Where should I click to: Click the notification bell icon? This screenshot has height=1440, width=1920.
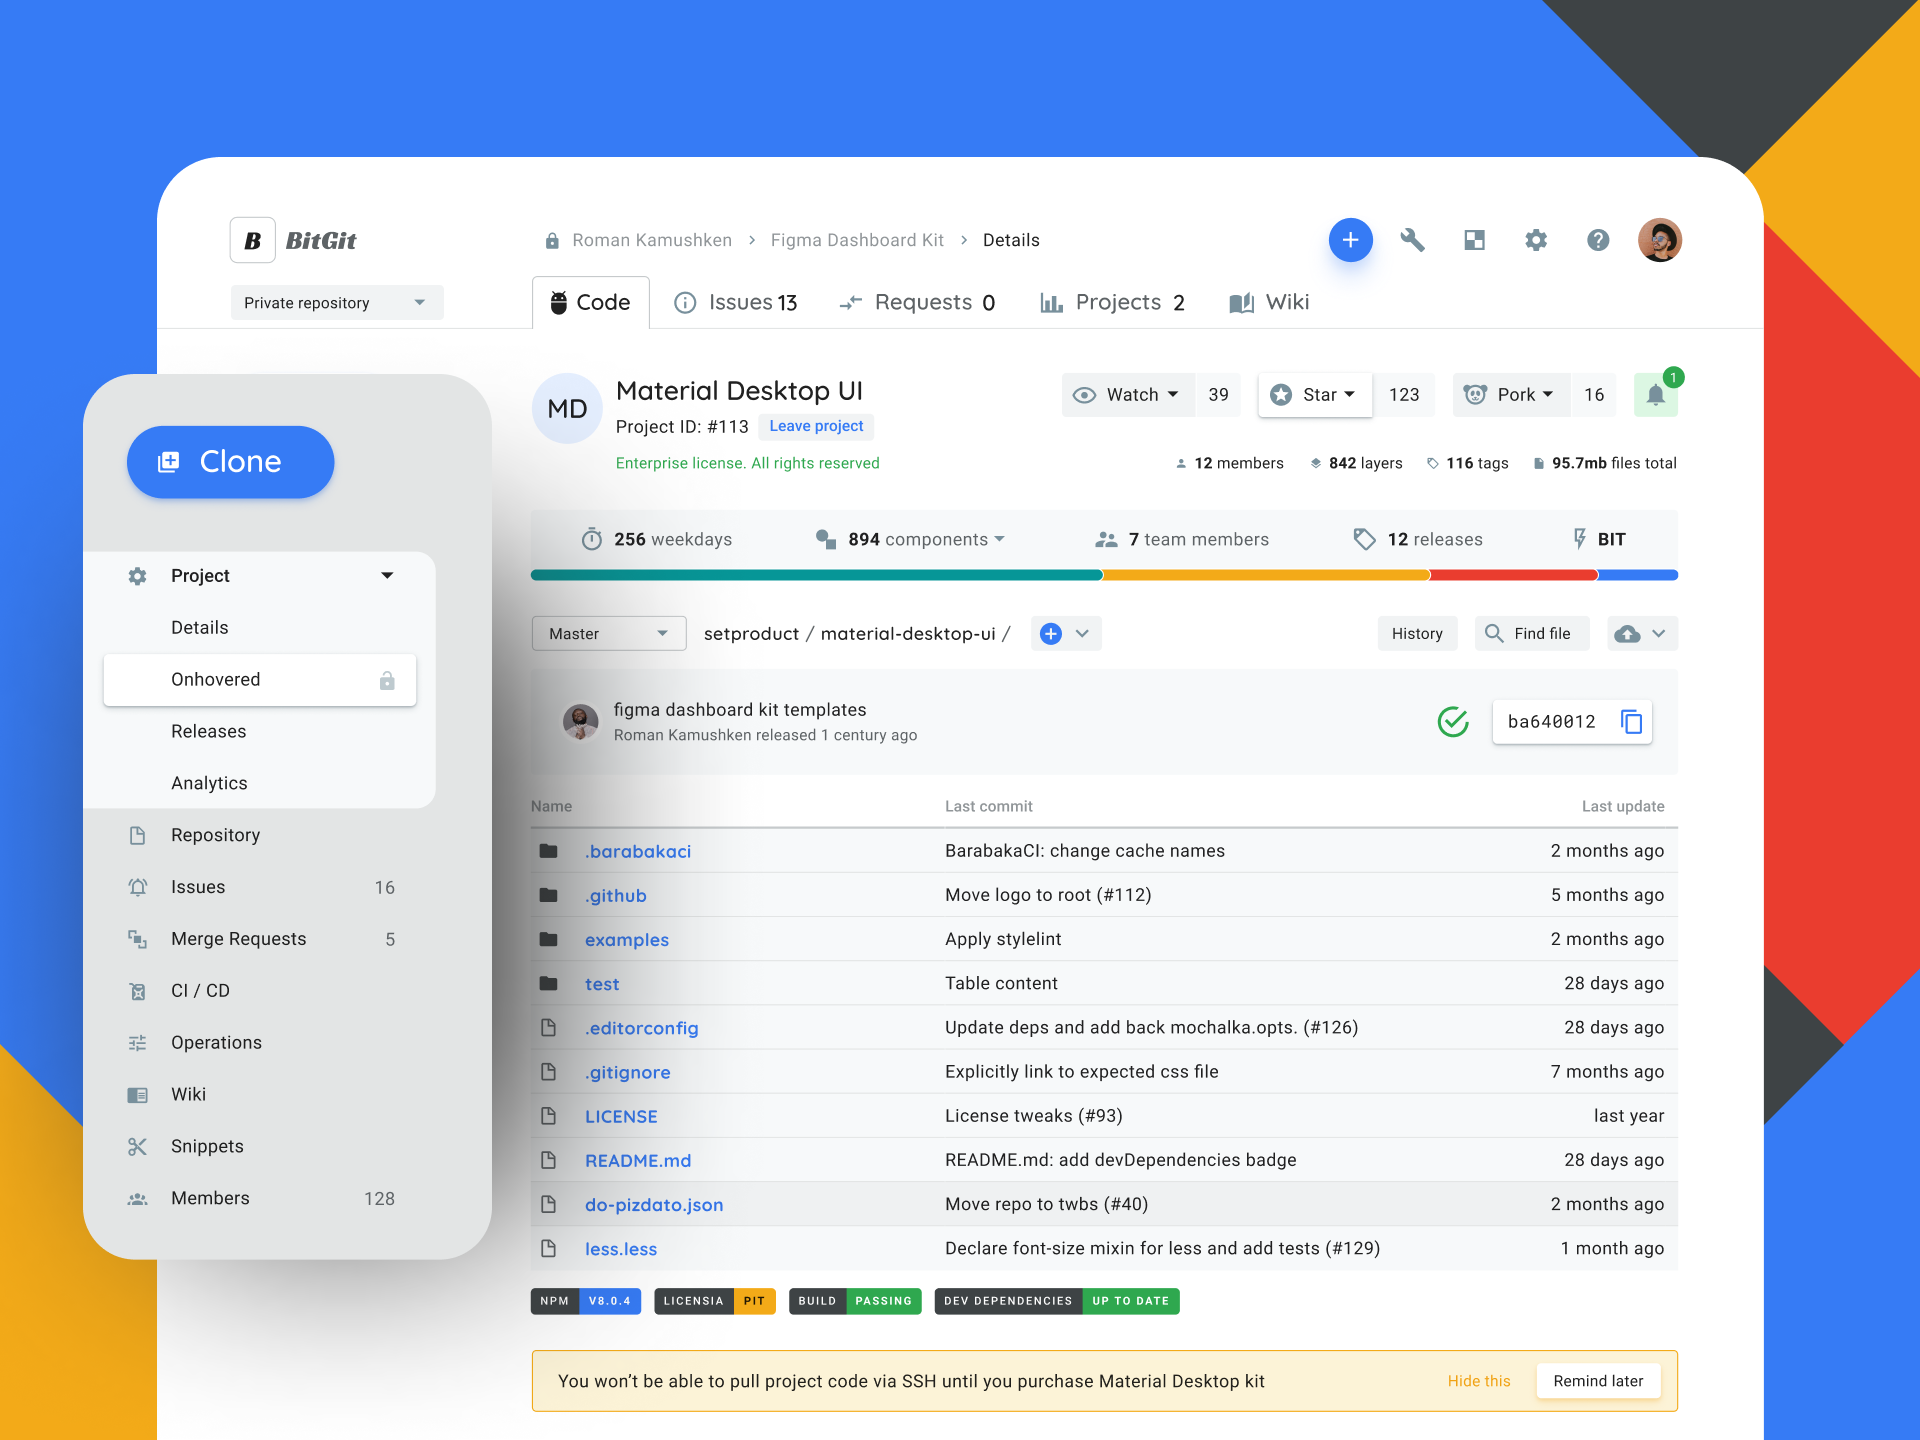point(1654,396)
